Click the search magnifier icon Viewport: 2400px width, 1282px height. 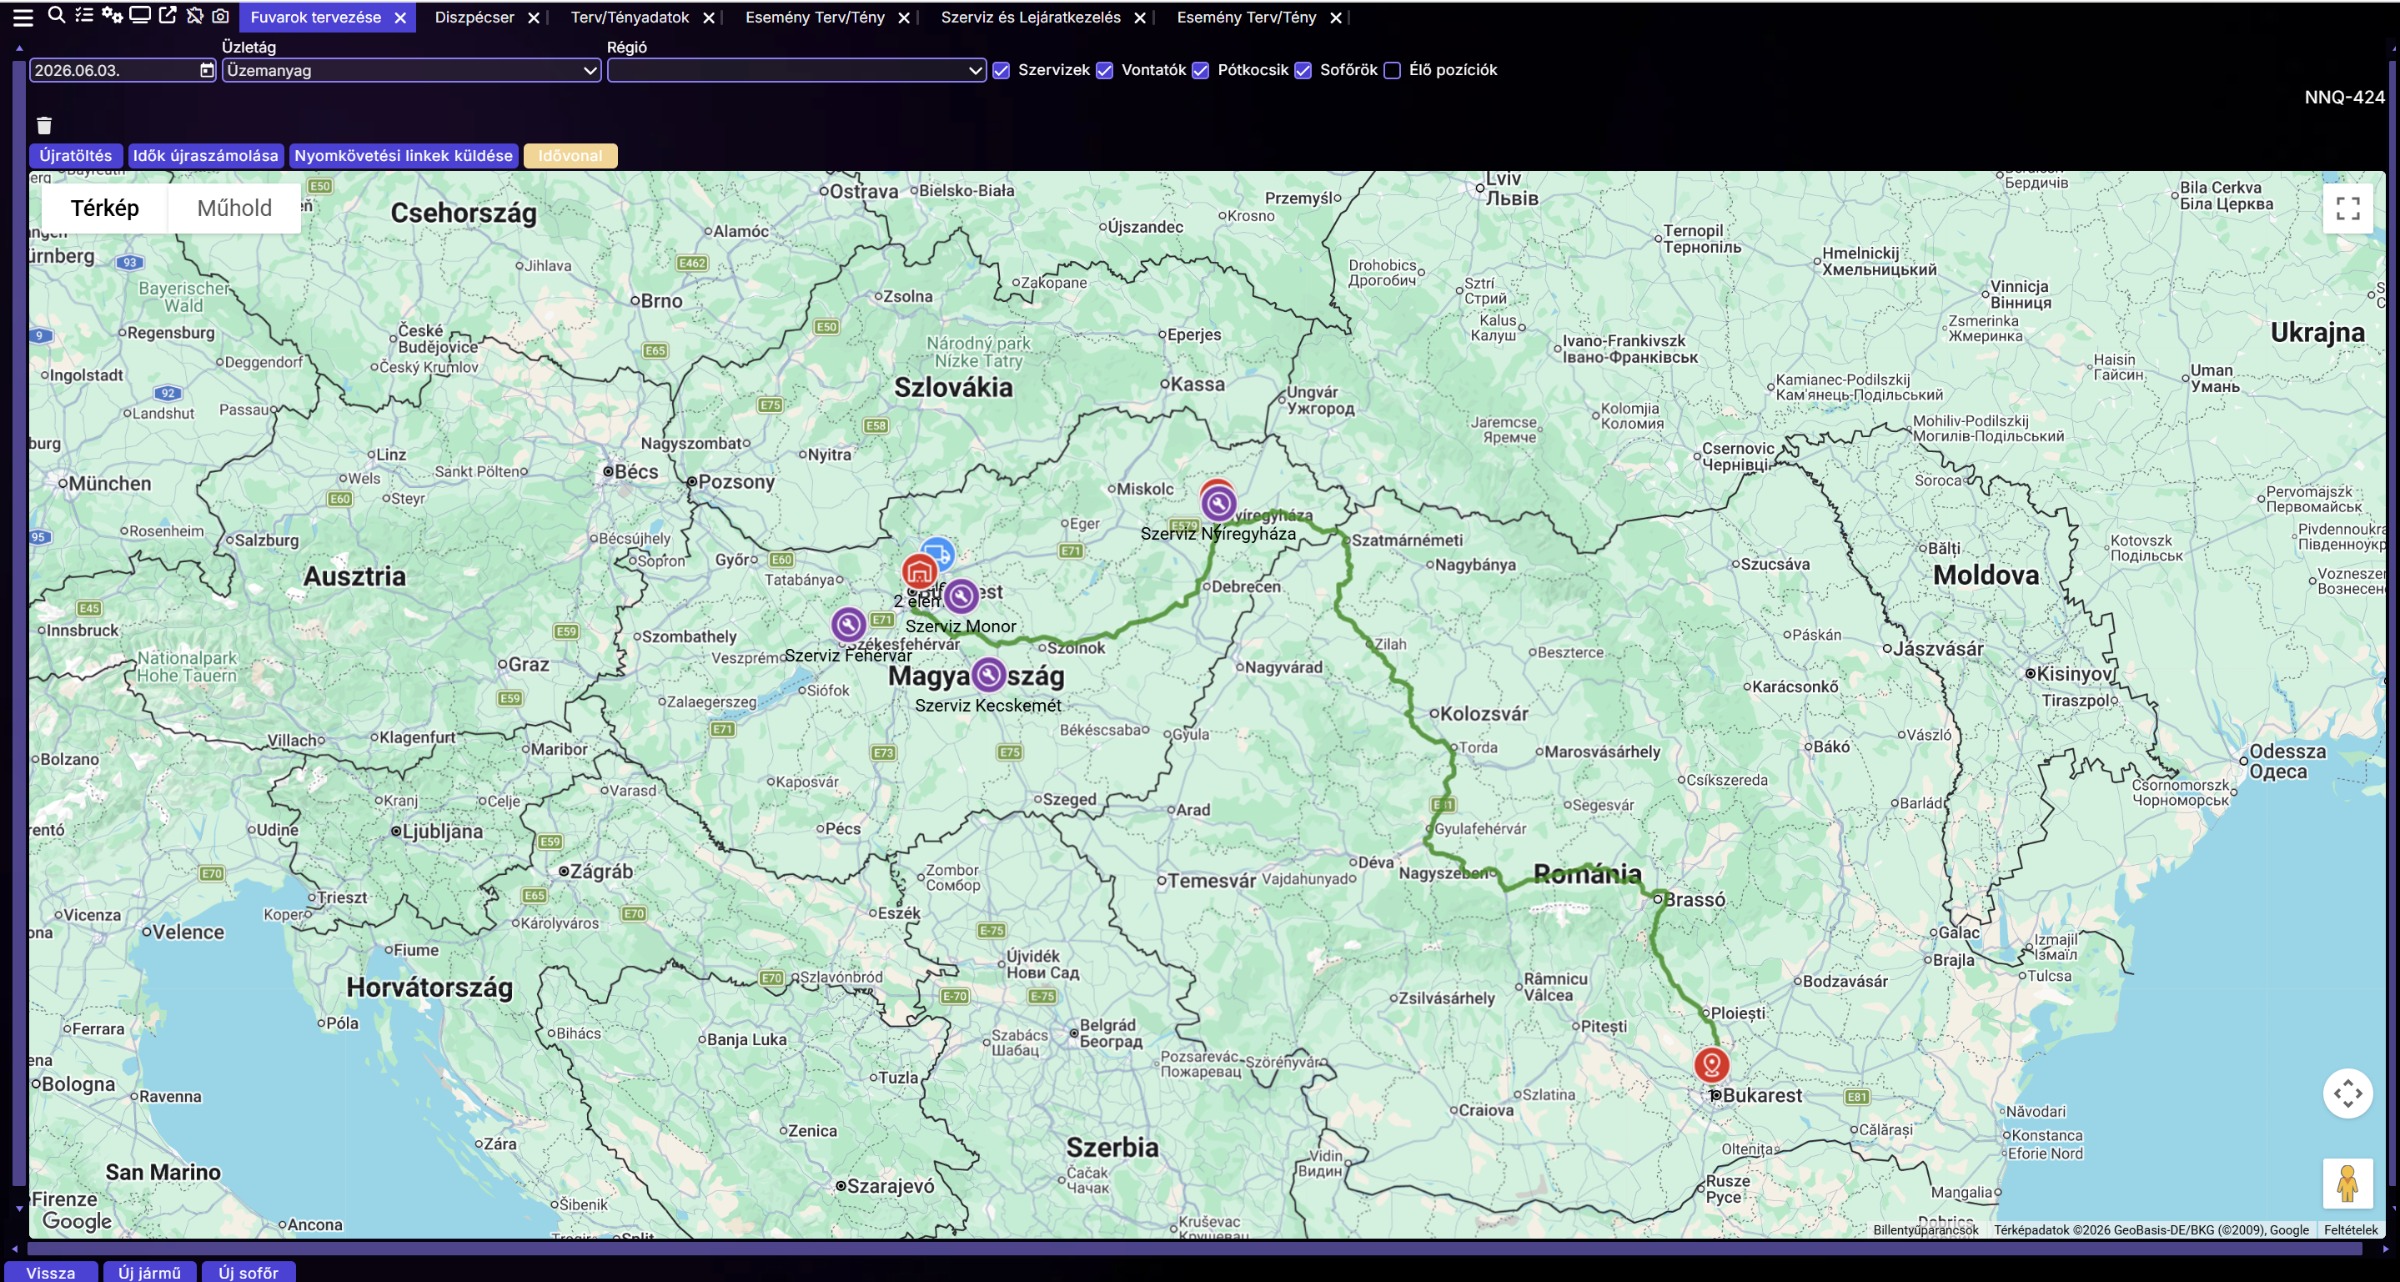pos(57,15)
